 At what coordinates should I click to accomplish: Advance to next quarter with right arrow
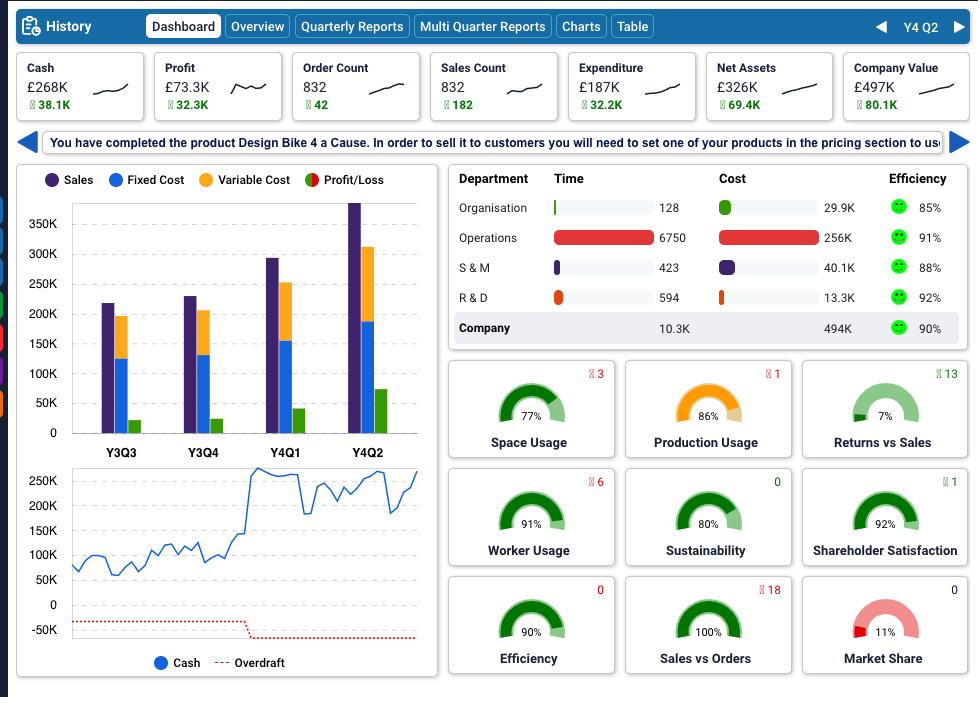click(959, 27)
